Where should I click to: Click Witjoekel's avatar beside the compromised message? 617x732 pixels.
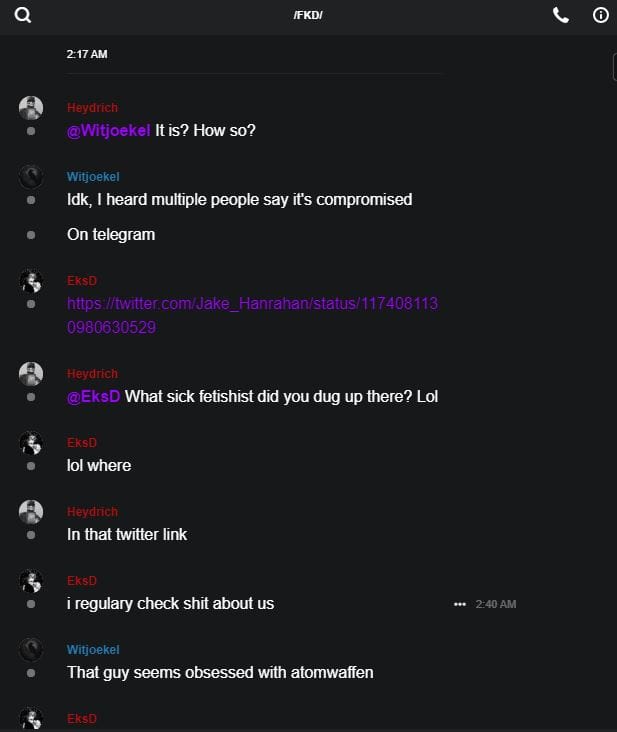click(31, 177)
